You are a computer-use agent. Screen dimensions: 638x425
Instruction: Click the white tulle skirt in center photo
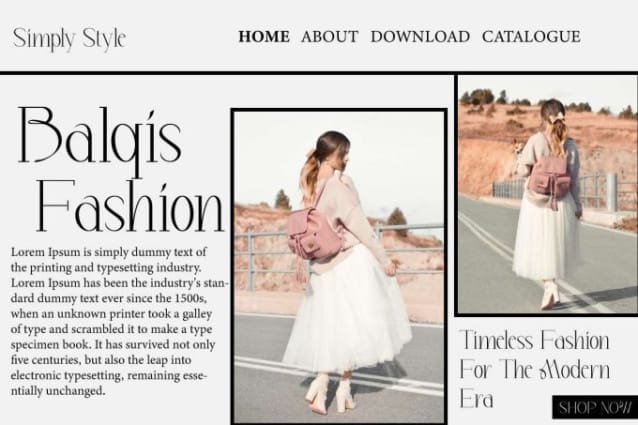347,309
